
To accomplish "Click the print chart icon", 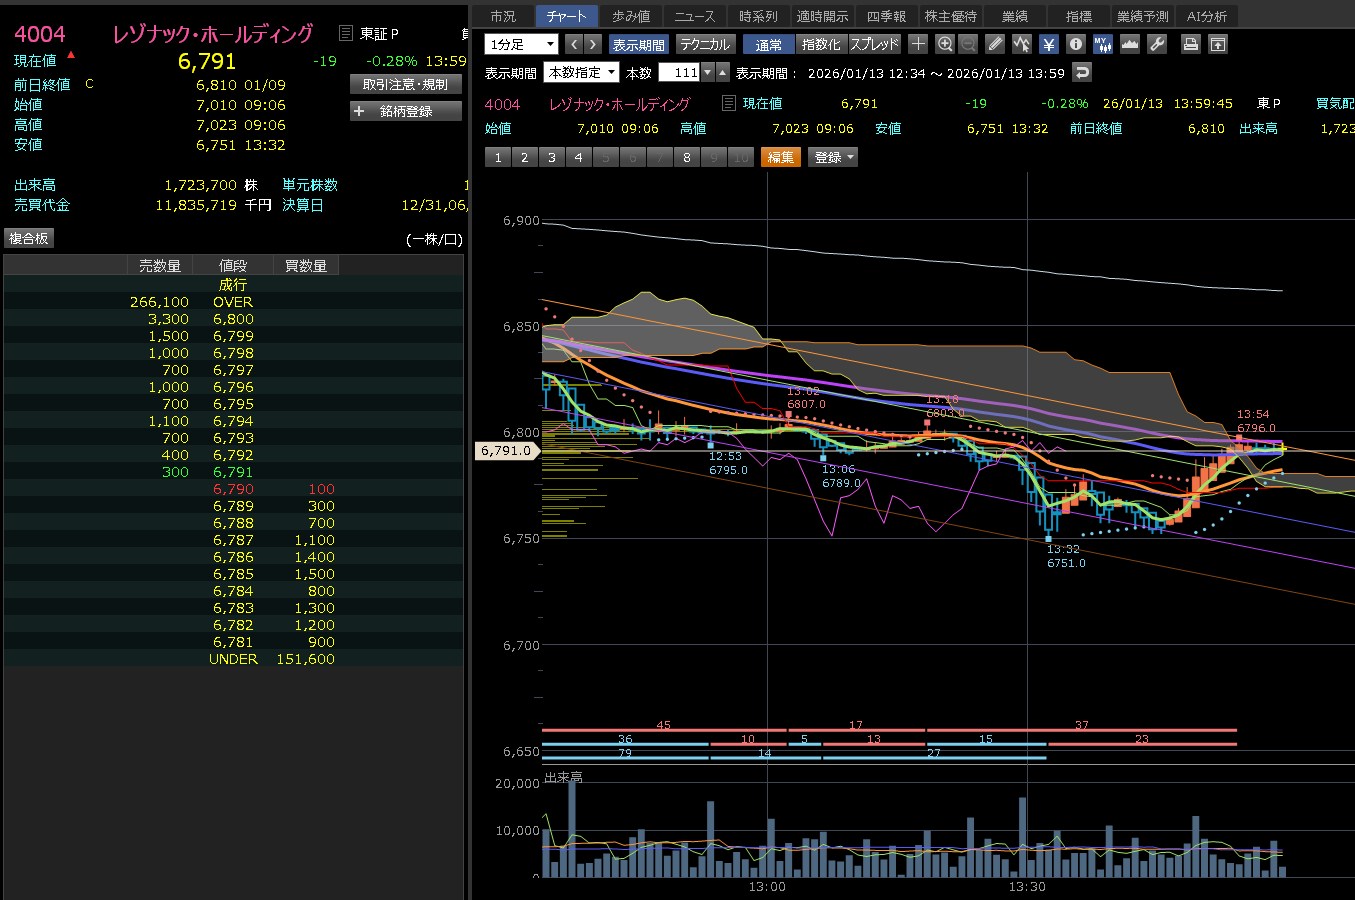I will (x=1190, y=44).
